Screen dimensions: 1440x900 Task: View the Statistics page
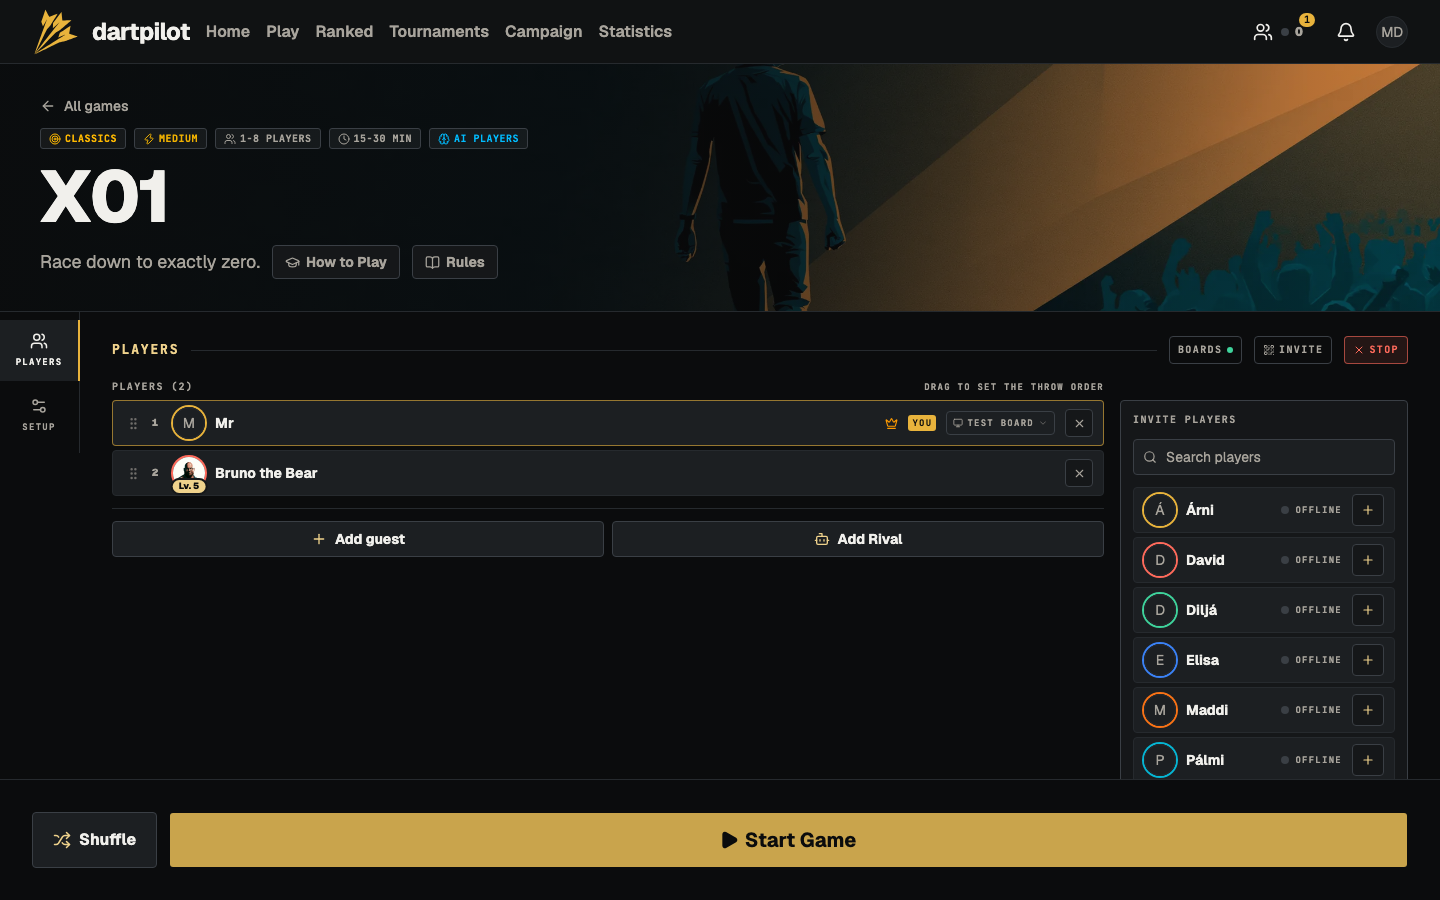[635, 32]
